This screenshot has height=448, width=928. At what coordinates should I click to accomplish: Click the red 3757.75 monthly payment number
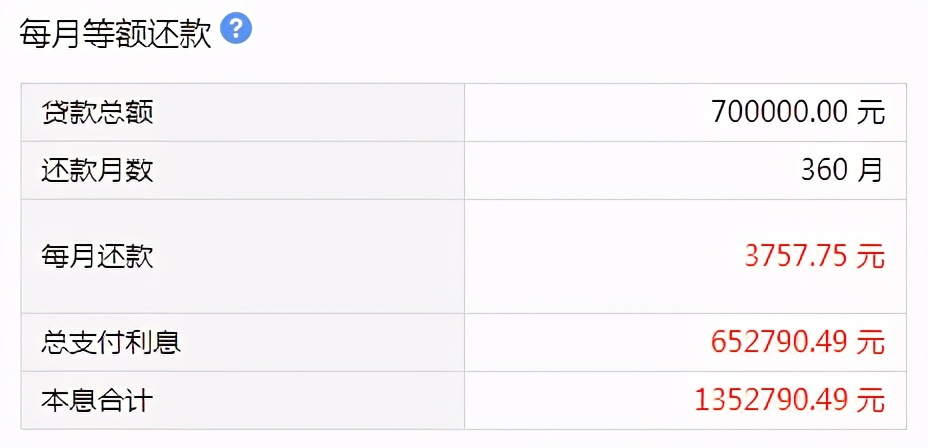click(796, 256)
